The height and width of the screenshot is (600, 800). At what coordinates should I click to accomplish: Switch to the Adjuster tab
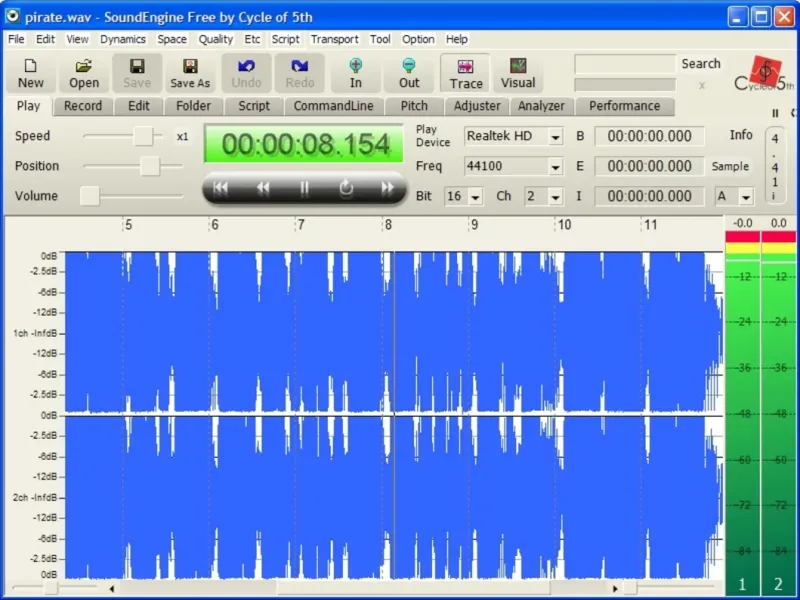(x=477, y=106)
